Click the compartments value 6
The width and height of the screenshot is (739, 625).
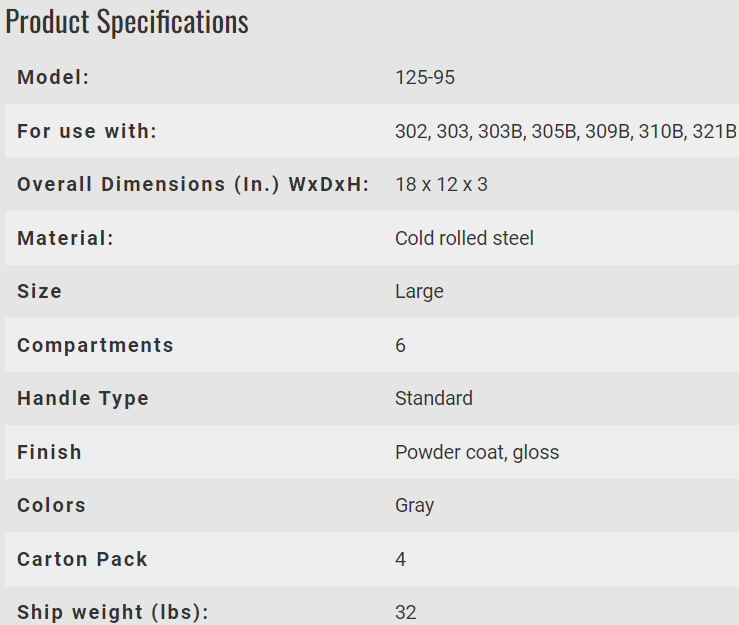(x=400, y=345)
